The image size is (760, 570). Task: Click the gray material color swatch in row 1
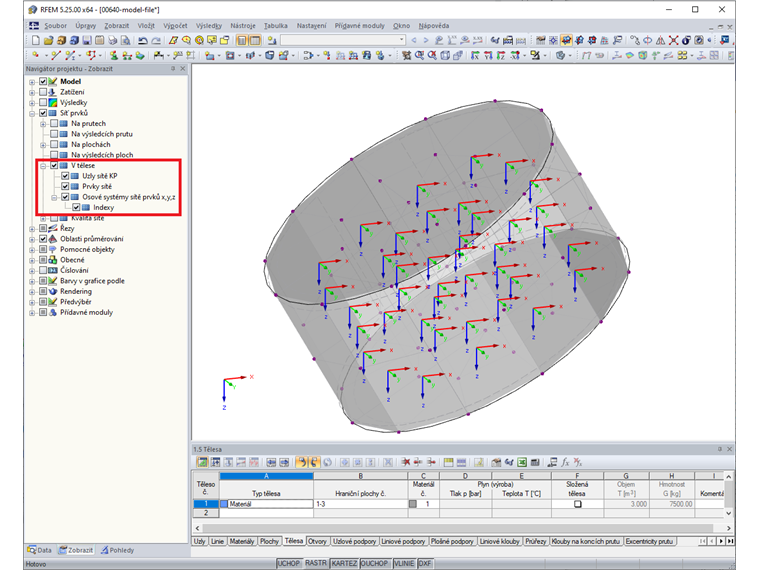[413, 504]
